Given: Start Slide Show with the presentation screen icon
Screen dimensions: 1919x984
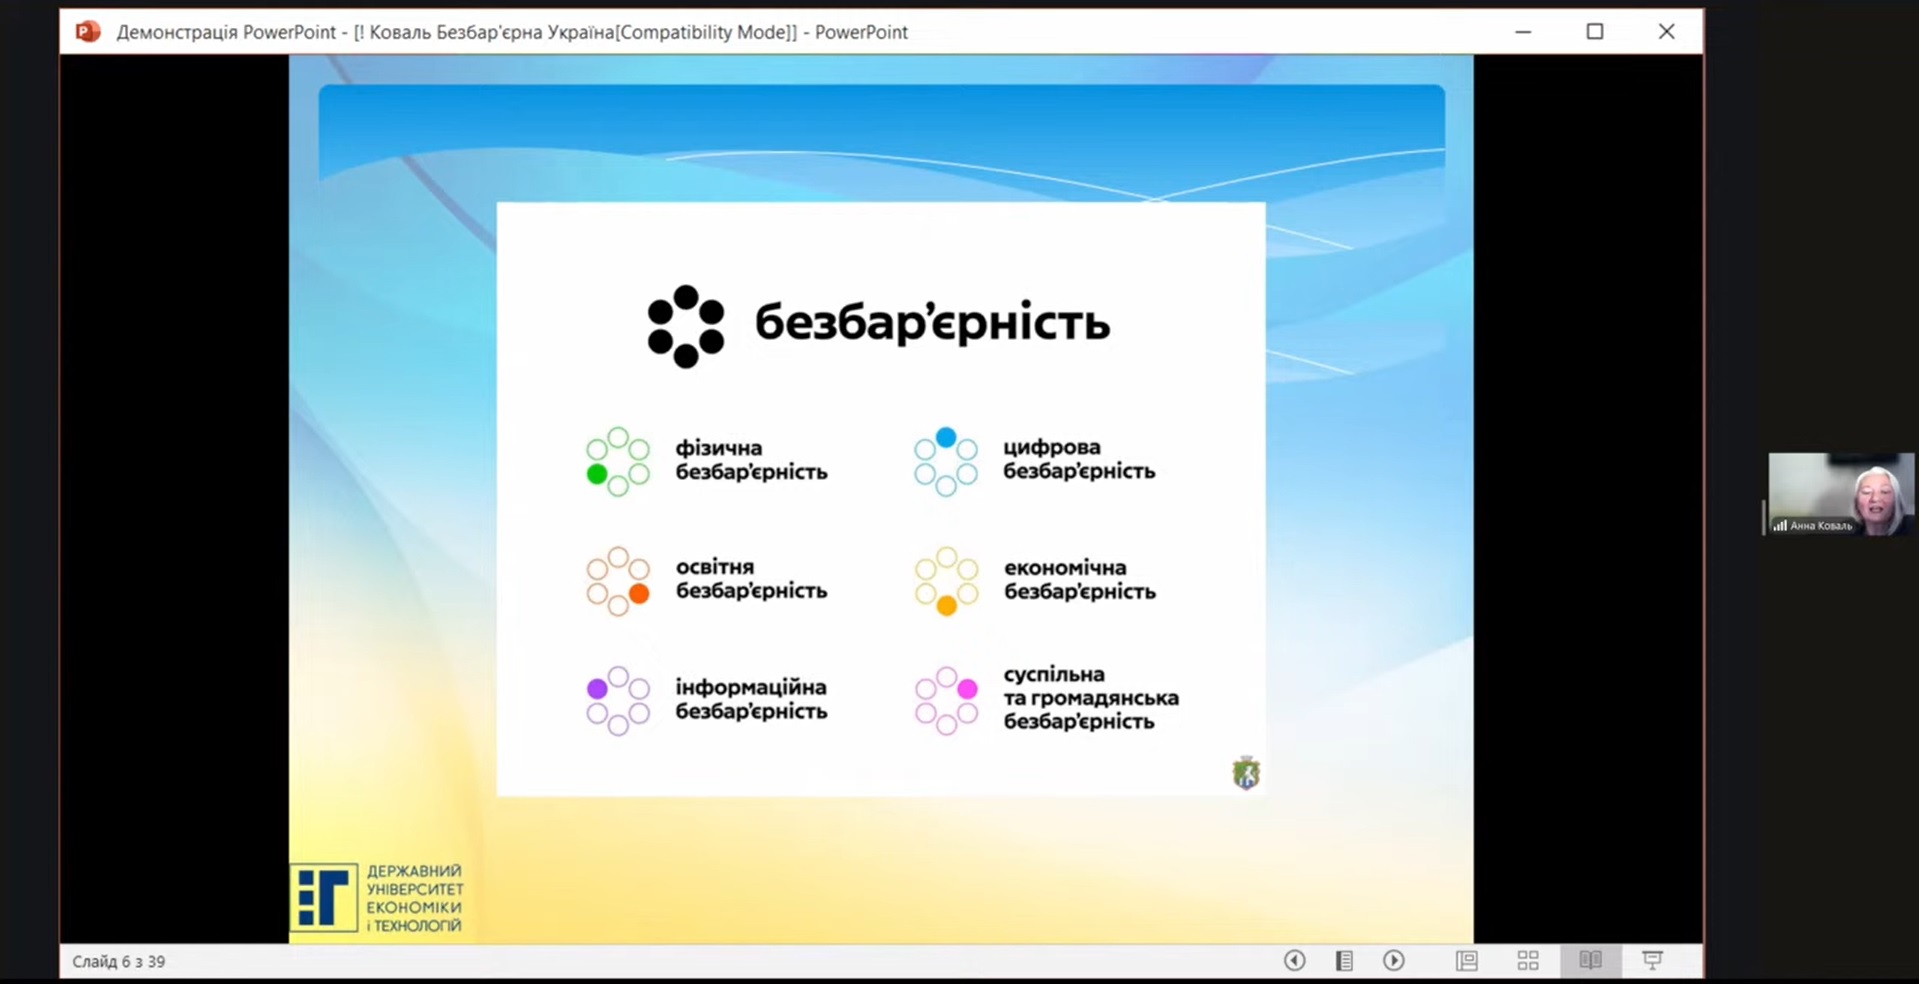Looking at the screenshot, I should 1652,960.
